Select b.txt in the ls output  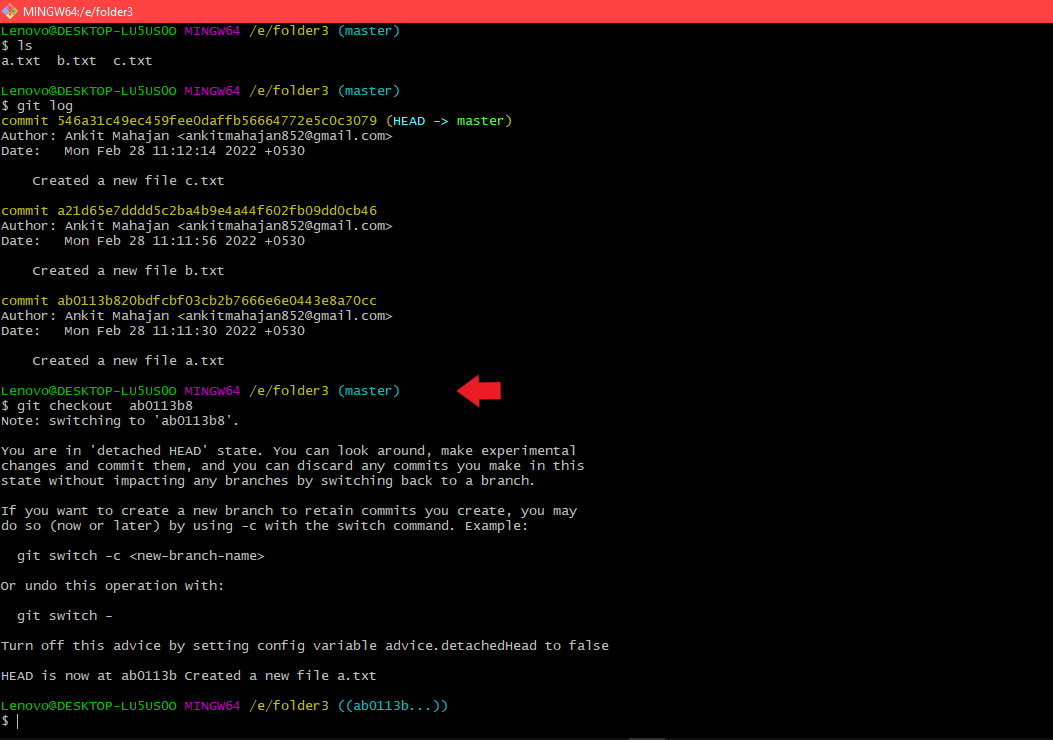coord(76,61)
